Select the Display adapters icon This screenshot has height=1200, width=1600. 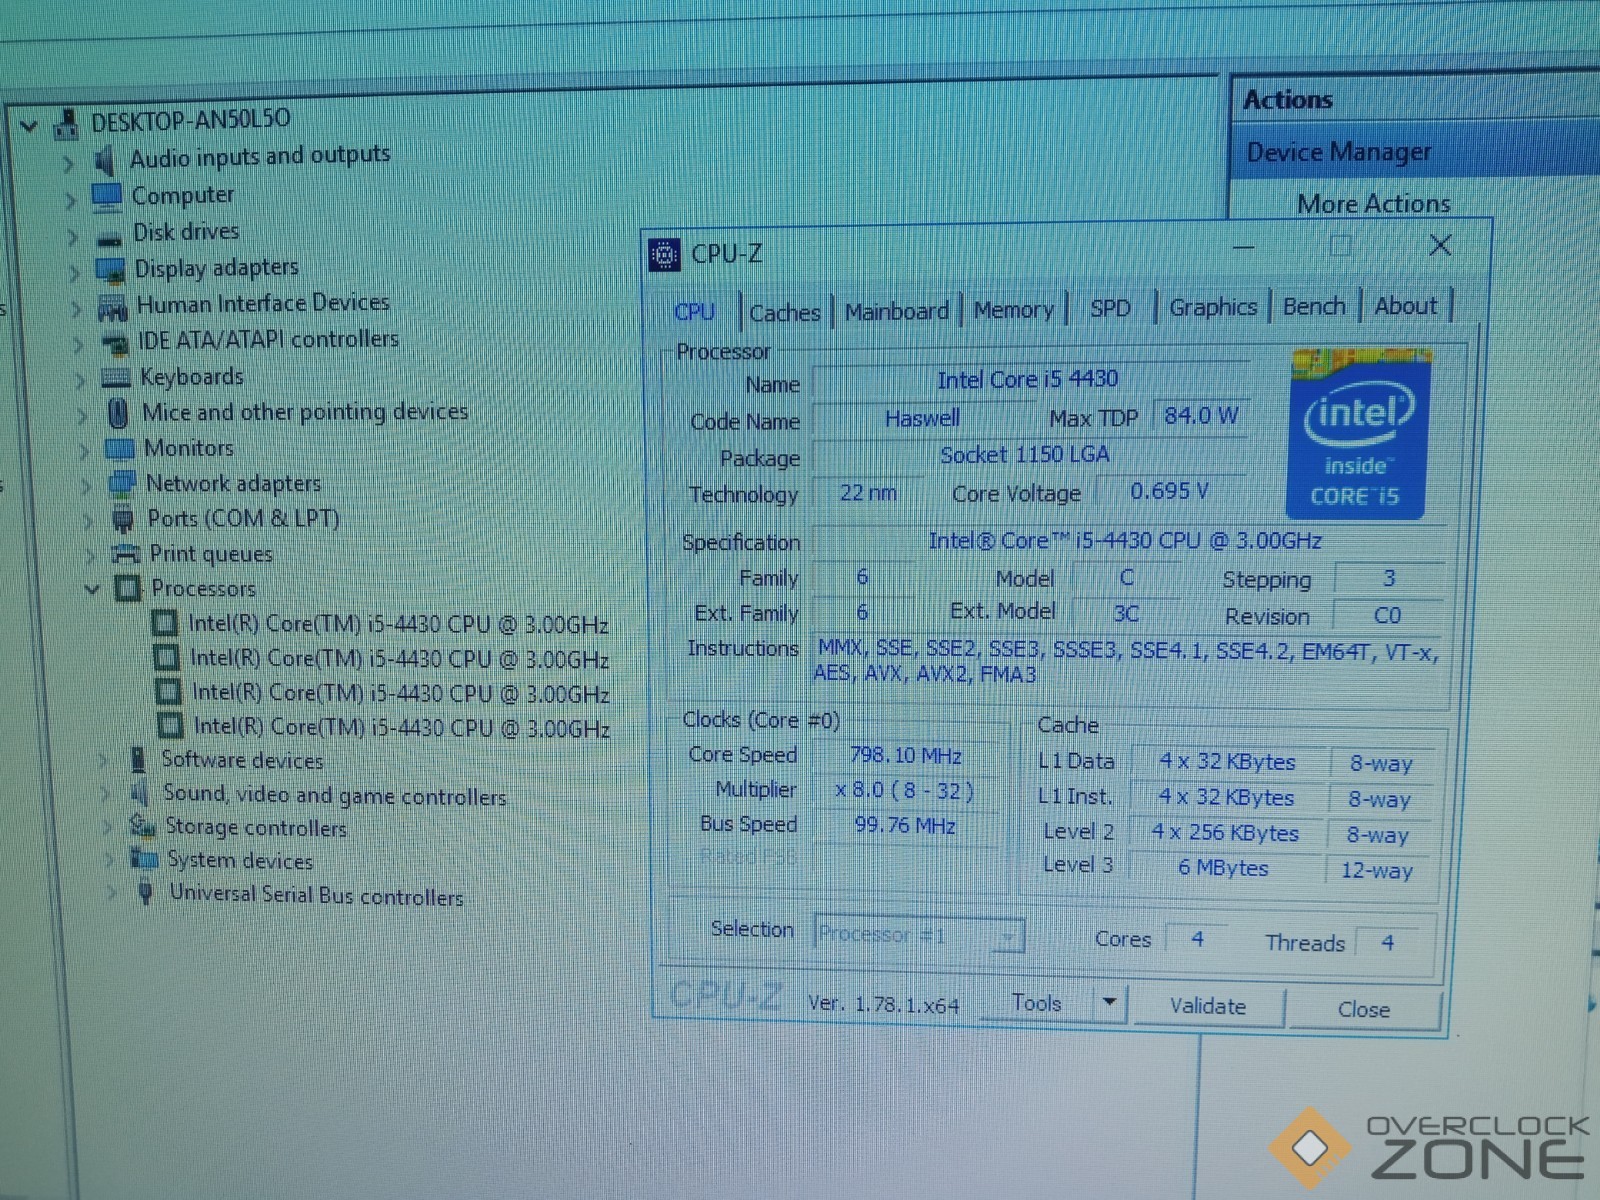coord(110,270)
